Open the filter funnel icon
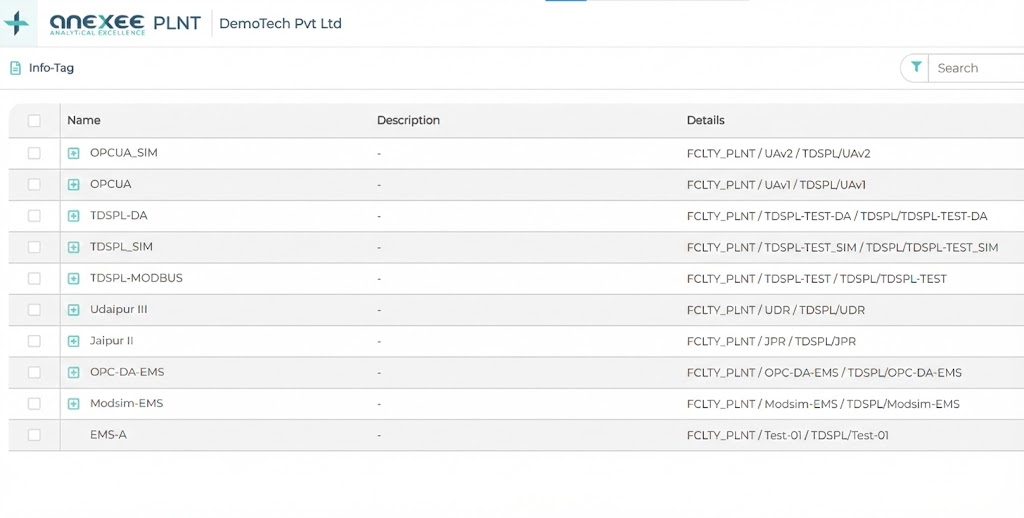The image size is (1024, 518). (916, 68)
